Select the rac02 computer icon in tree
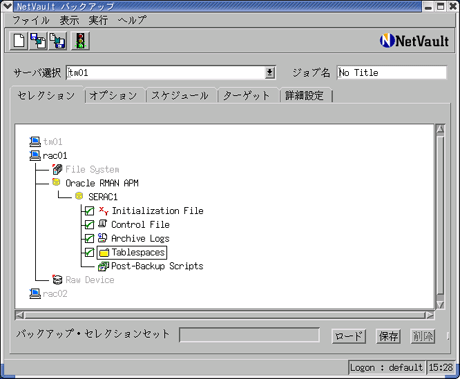Viewport: 460px width, 379px height. pos(35,293)
